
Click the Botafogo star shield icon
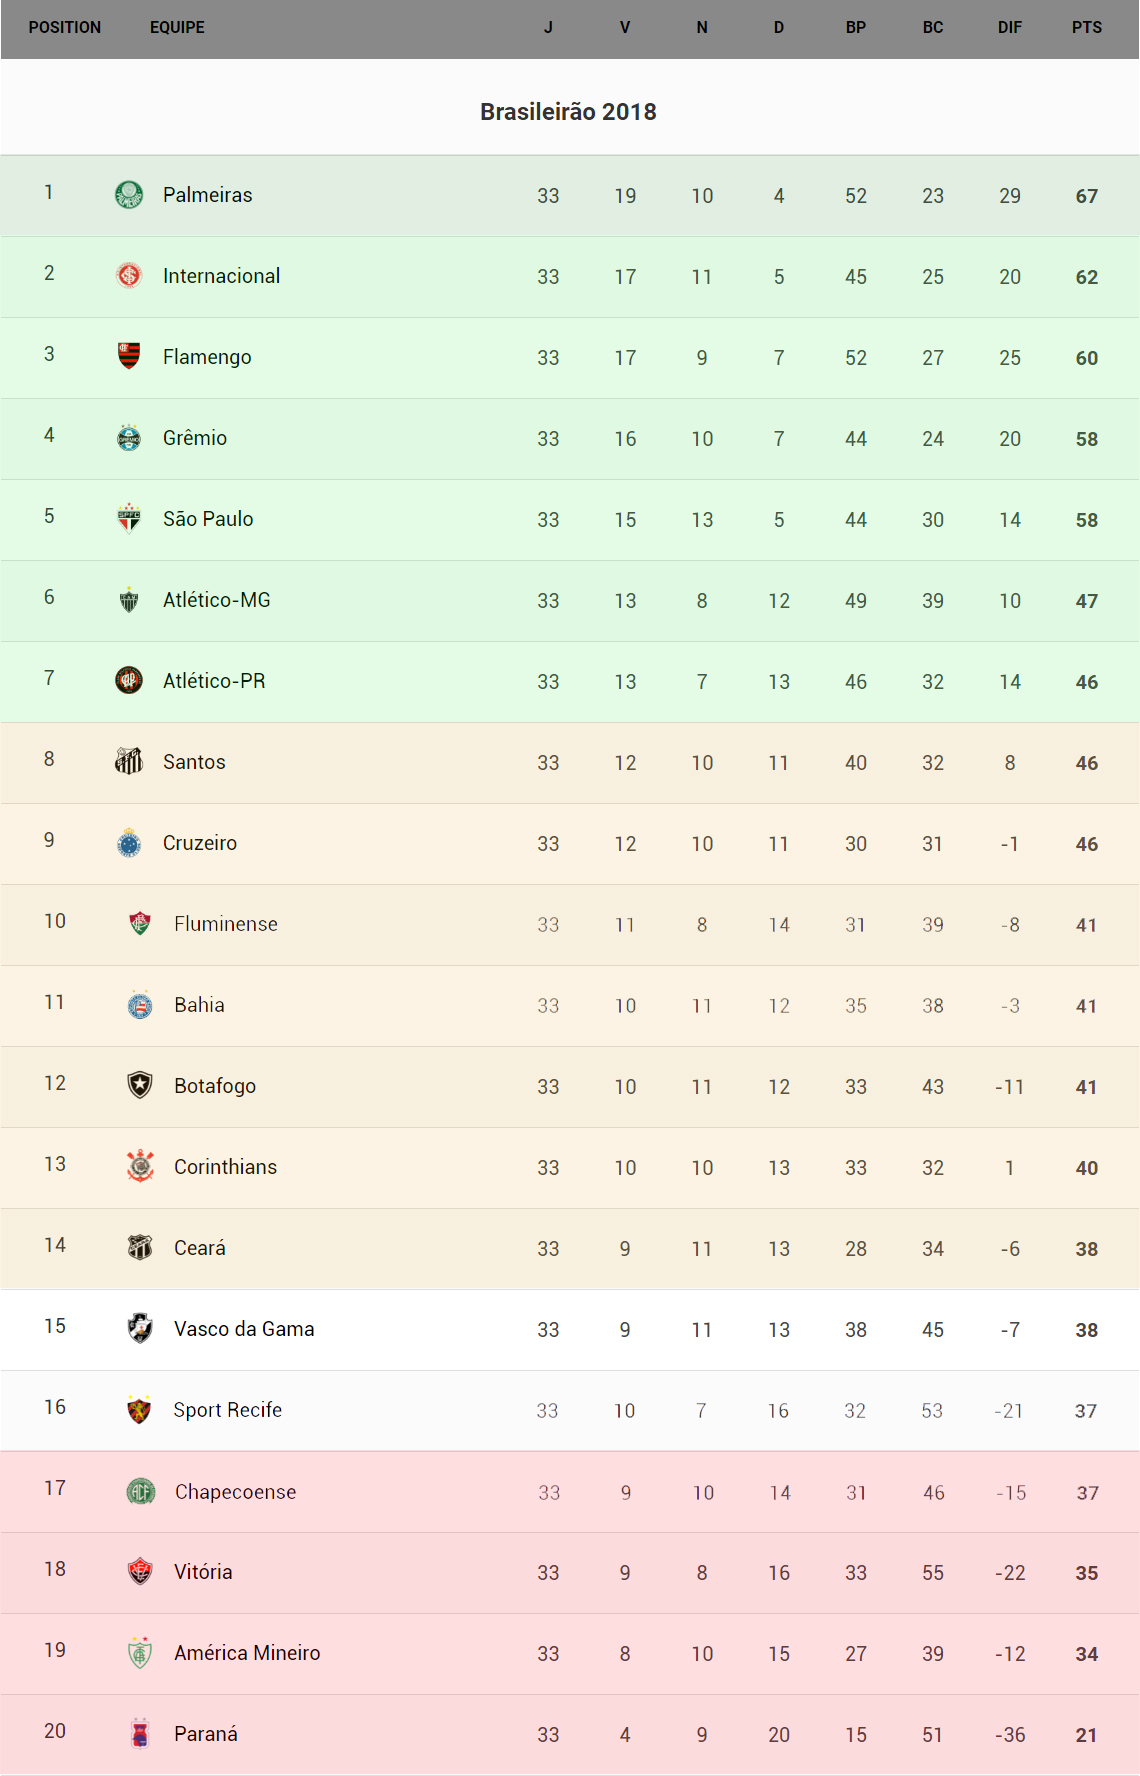pos(140,1085)
